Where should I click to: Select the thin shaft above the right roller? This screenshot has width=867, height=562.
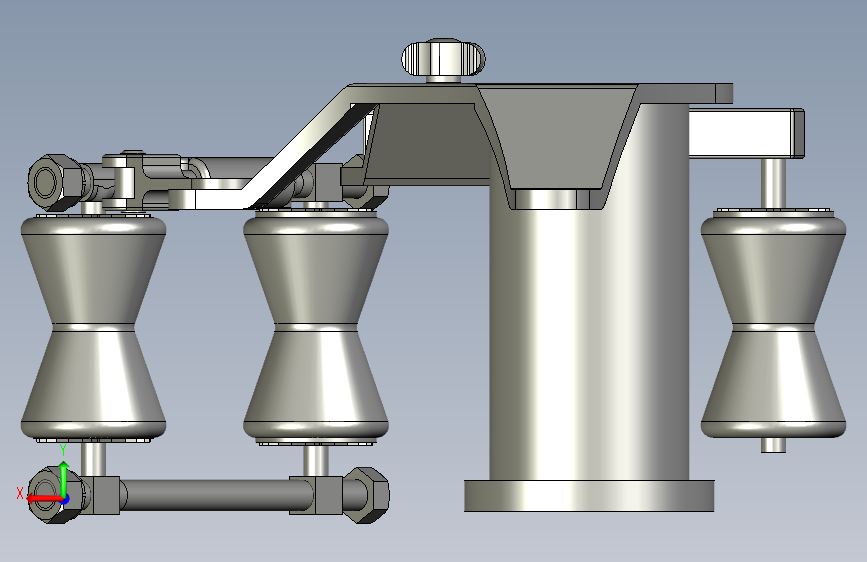click(774, 184)
